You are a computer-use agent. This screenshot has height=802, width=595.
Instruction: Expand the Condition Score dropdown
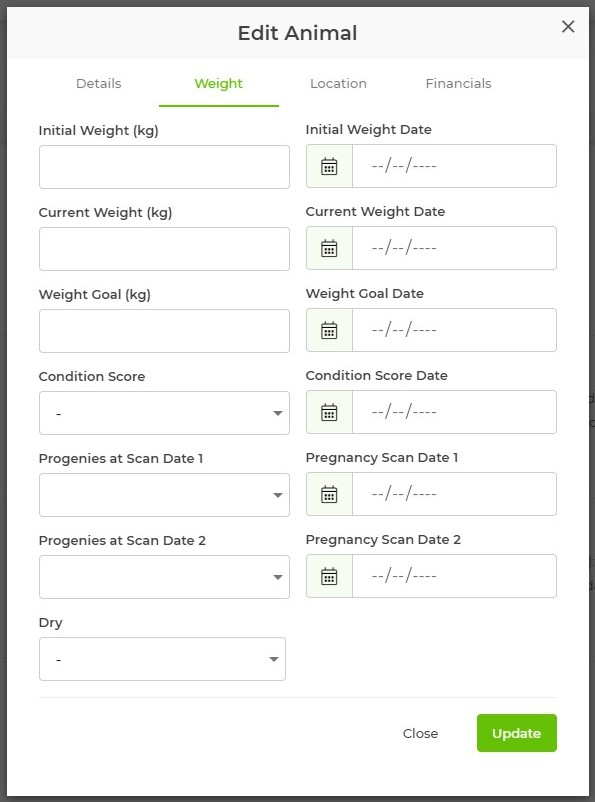coord(164,413)
